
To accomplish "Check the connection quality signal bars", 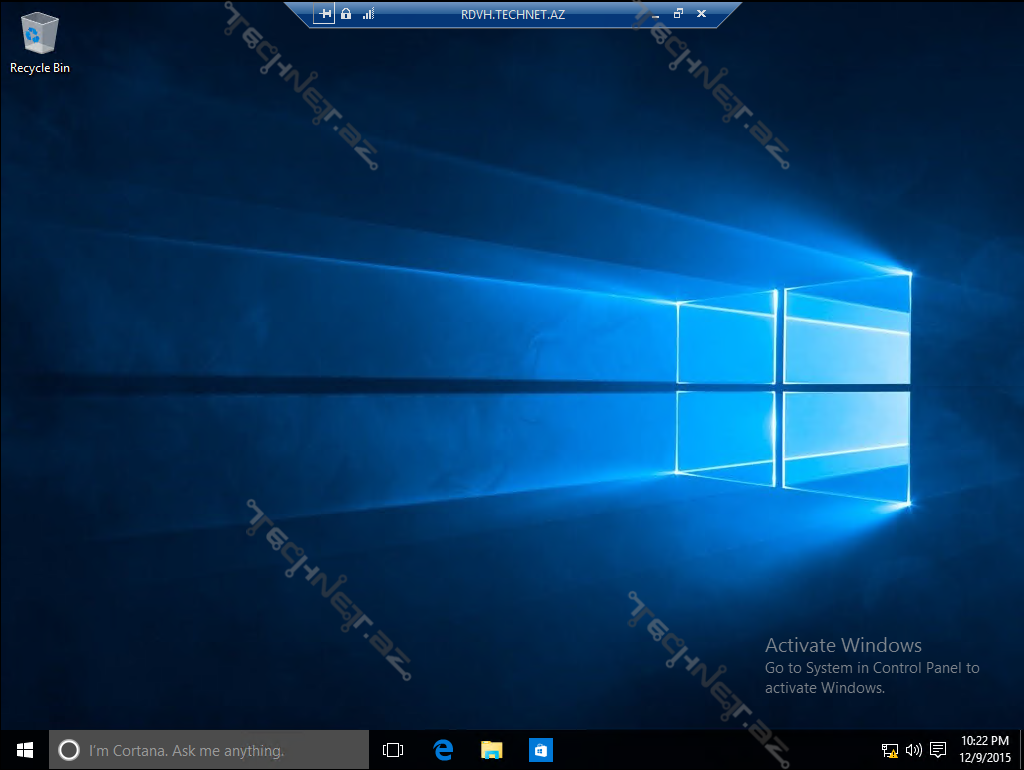I will pos(368,14).
